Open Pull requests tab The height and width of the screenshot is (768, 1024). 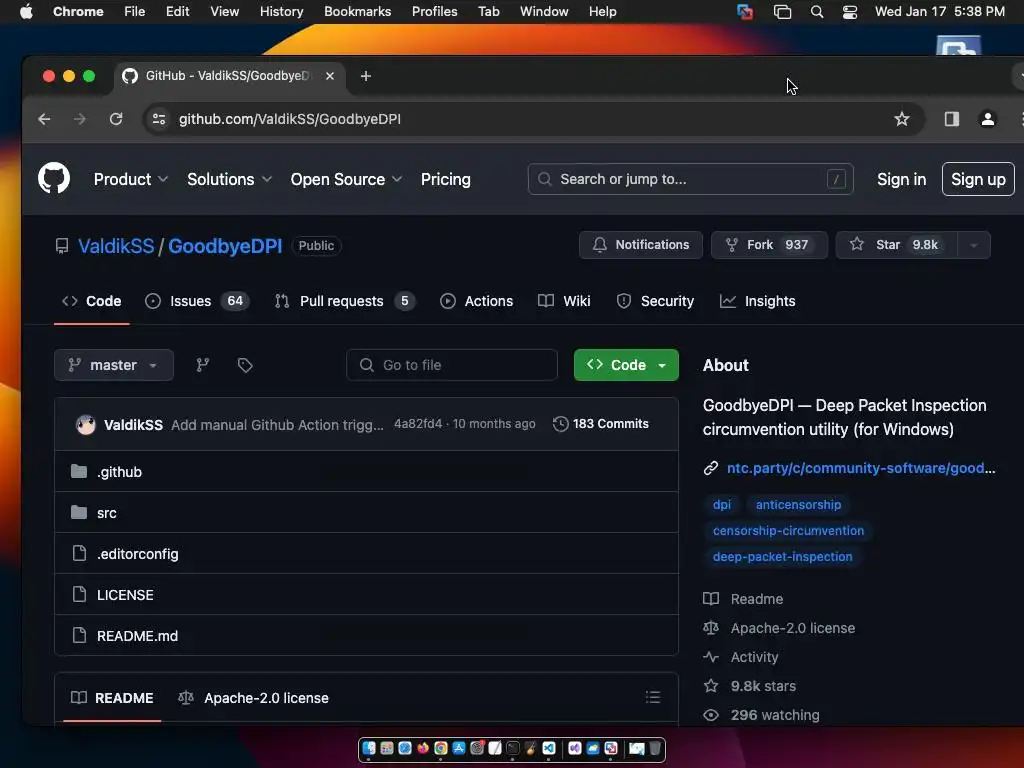(x=344, y=301)
